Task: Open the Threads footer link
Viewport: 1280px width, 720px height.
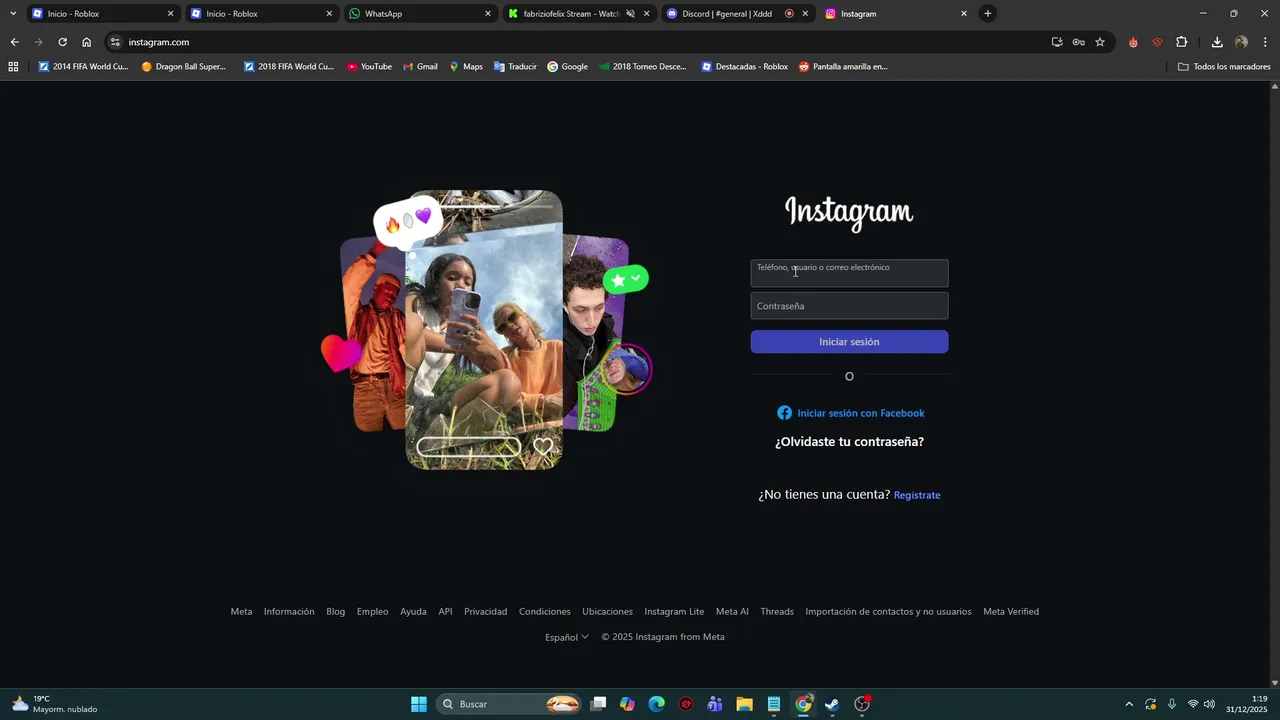Action: click(777, 612)
